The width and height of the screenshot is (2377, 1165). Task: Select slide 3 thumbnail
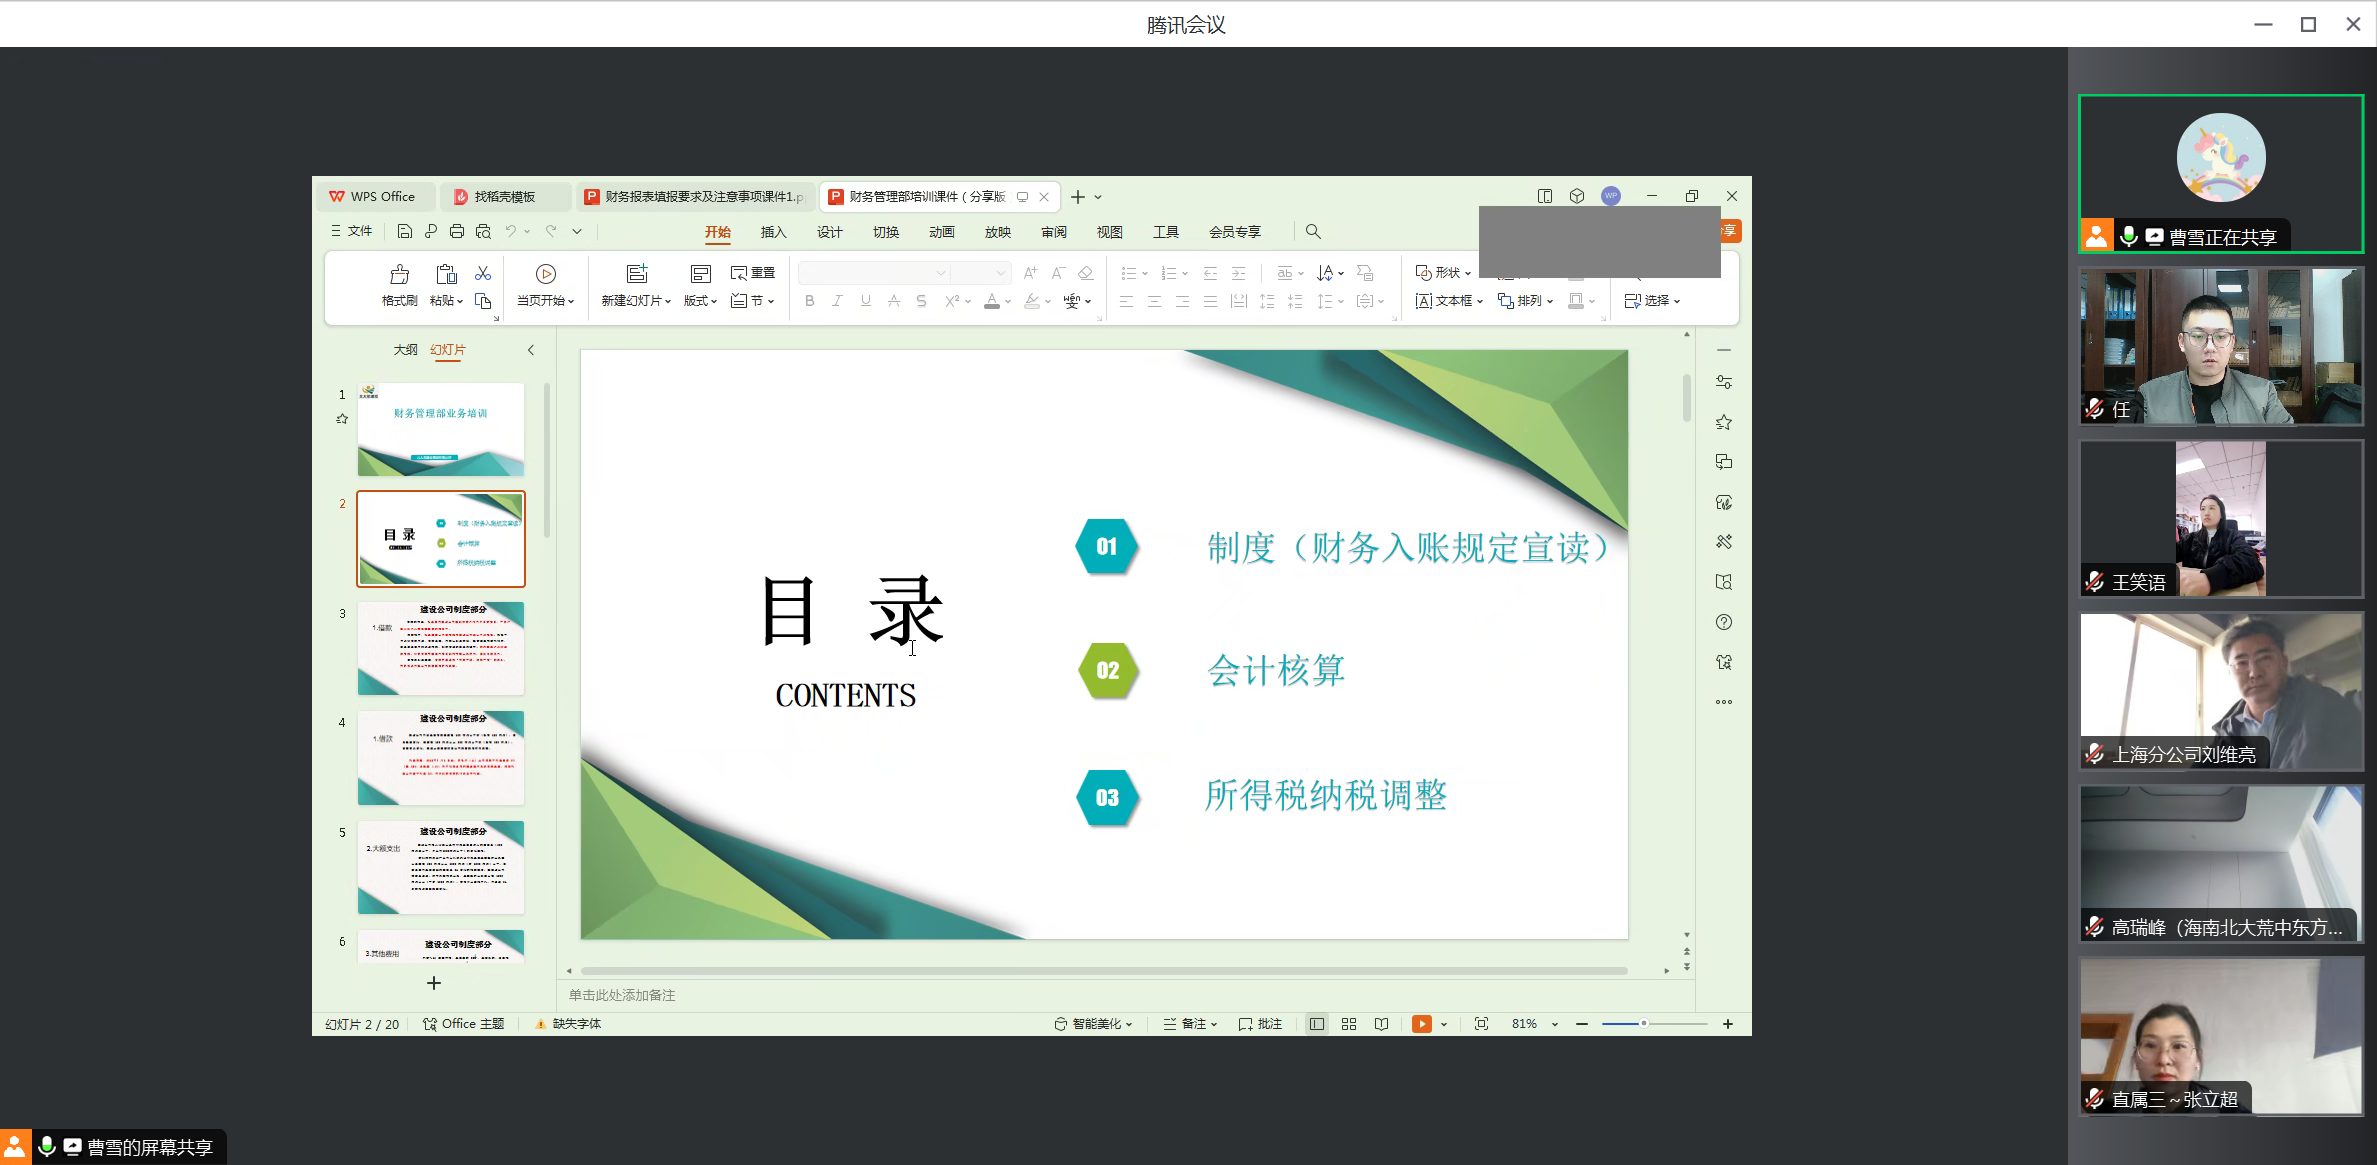pos(441,648)
